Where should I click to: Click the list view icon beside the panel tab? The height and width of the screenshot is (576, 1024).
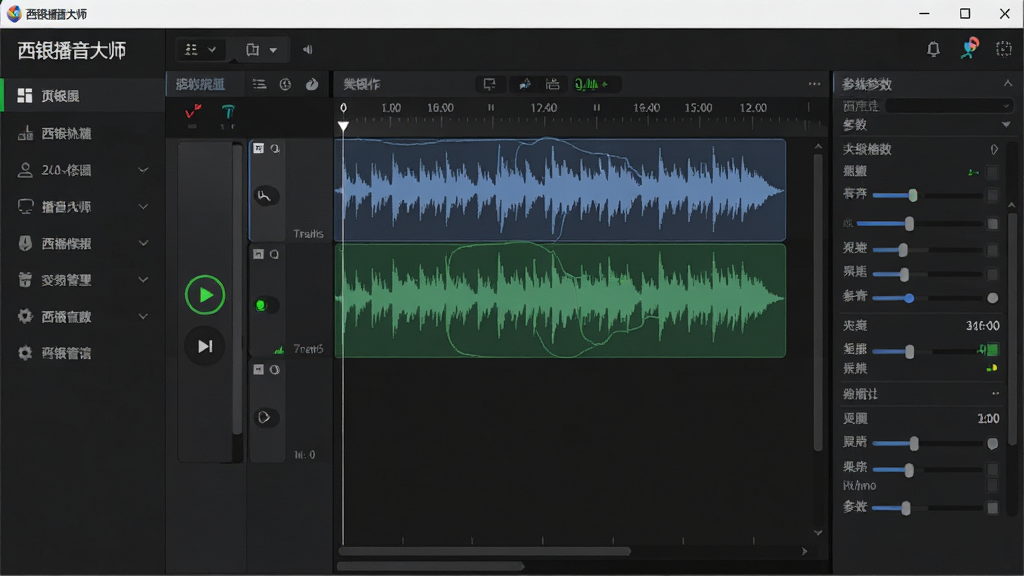tap(259, 84)
